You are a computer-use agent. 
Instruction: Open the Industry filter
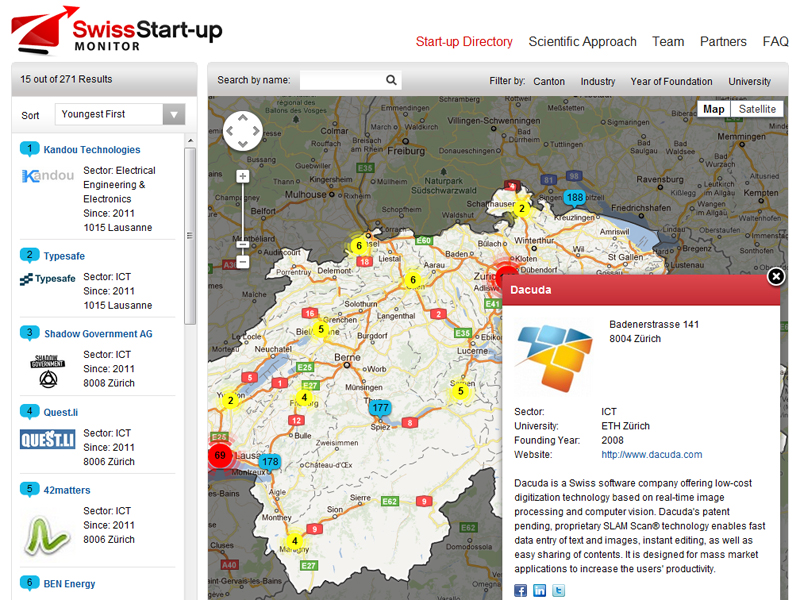597,82
